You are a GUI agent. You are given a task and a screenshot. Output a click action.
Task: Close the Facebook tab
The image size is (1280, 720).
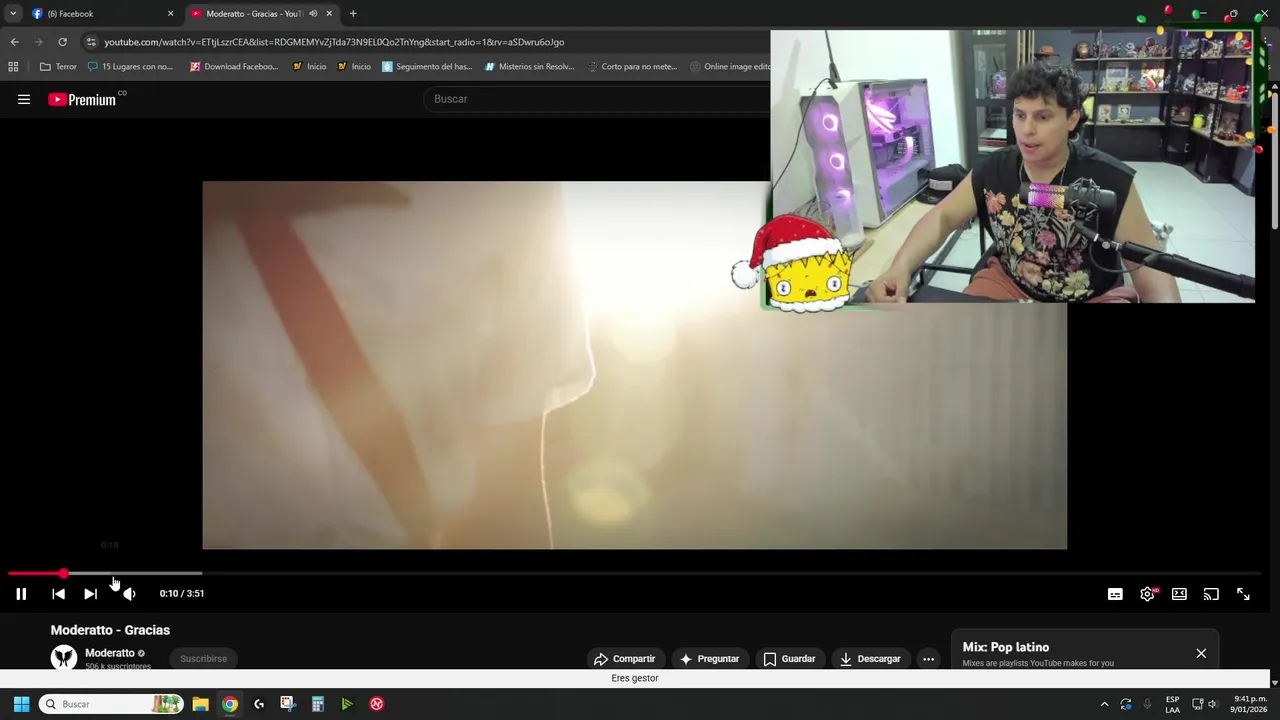pyautogui.click(x=170, y=14)
